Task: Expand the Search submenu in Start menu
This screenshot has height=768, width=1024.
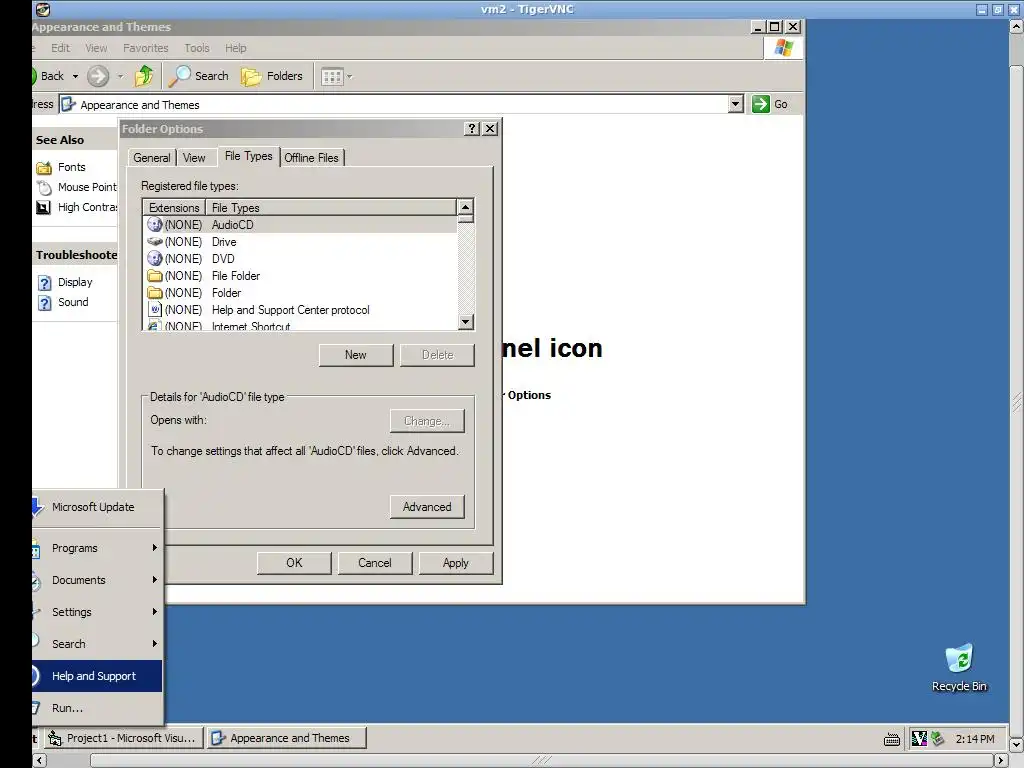Action: pos(97,644)
